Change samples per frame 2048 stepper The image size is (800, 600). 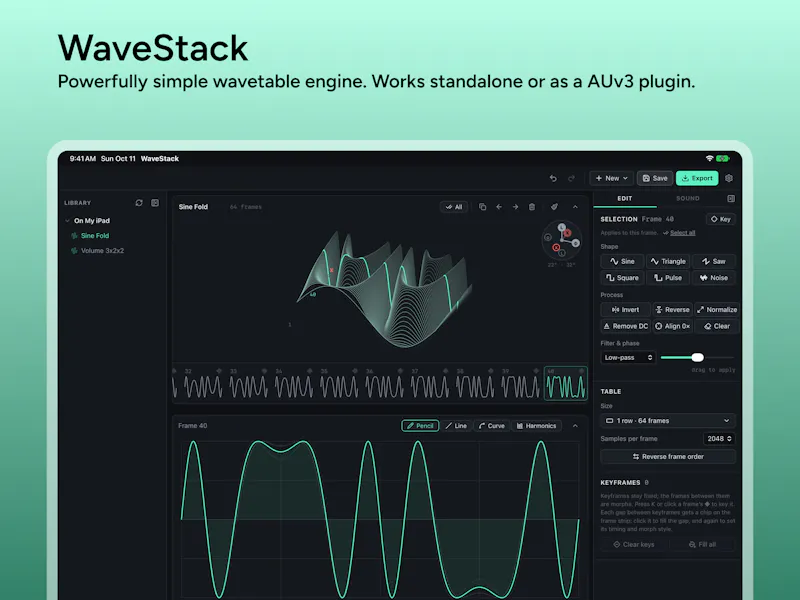pos(719,438)
